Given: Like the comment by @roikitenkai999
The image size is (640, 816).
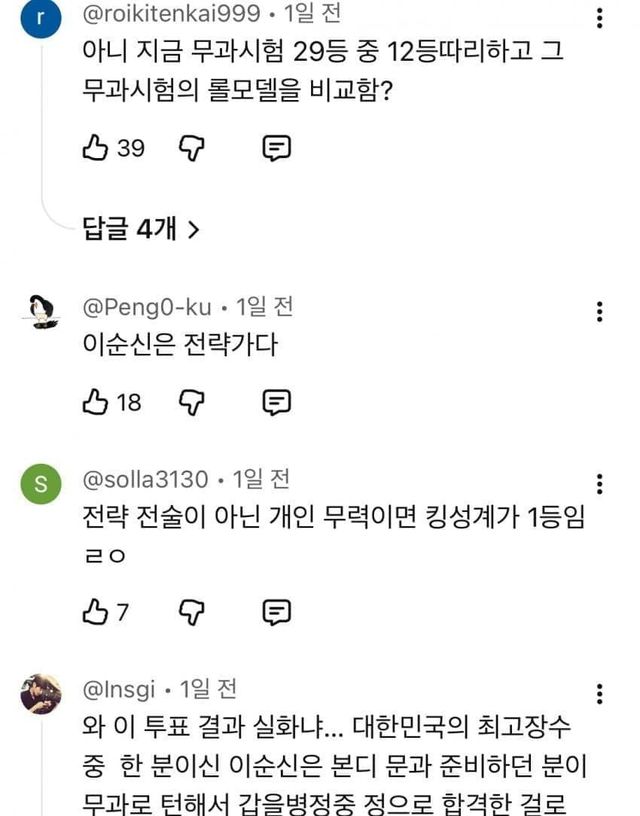Looking at the screenshot, I should coord(95,149).
